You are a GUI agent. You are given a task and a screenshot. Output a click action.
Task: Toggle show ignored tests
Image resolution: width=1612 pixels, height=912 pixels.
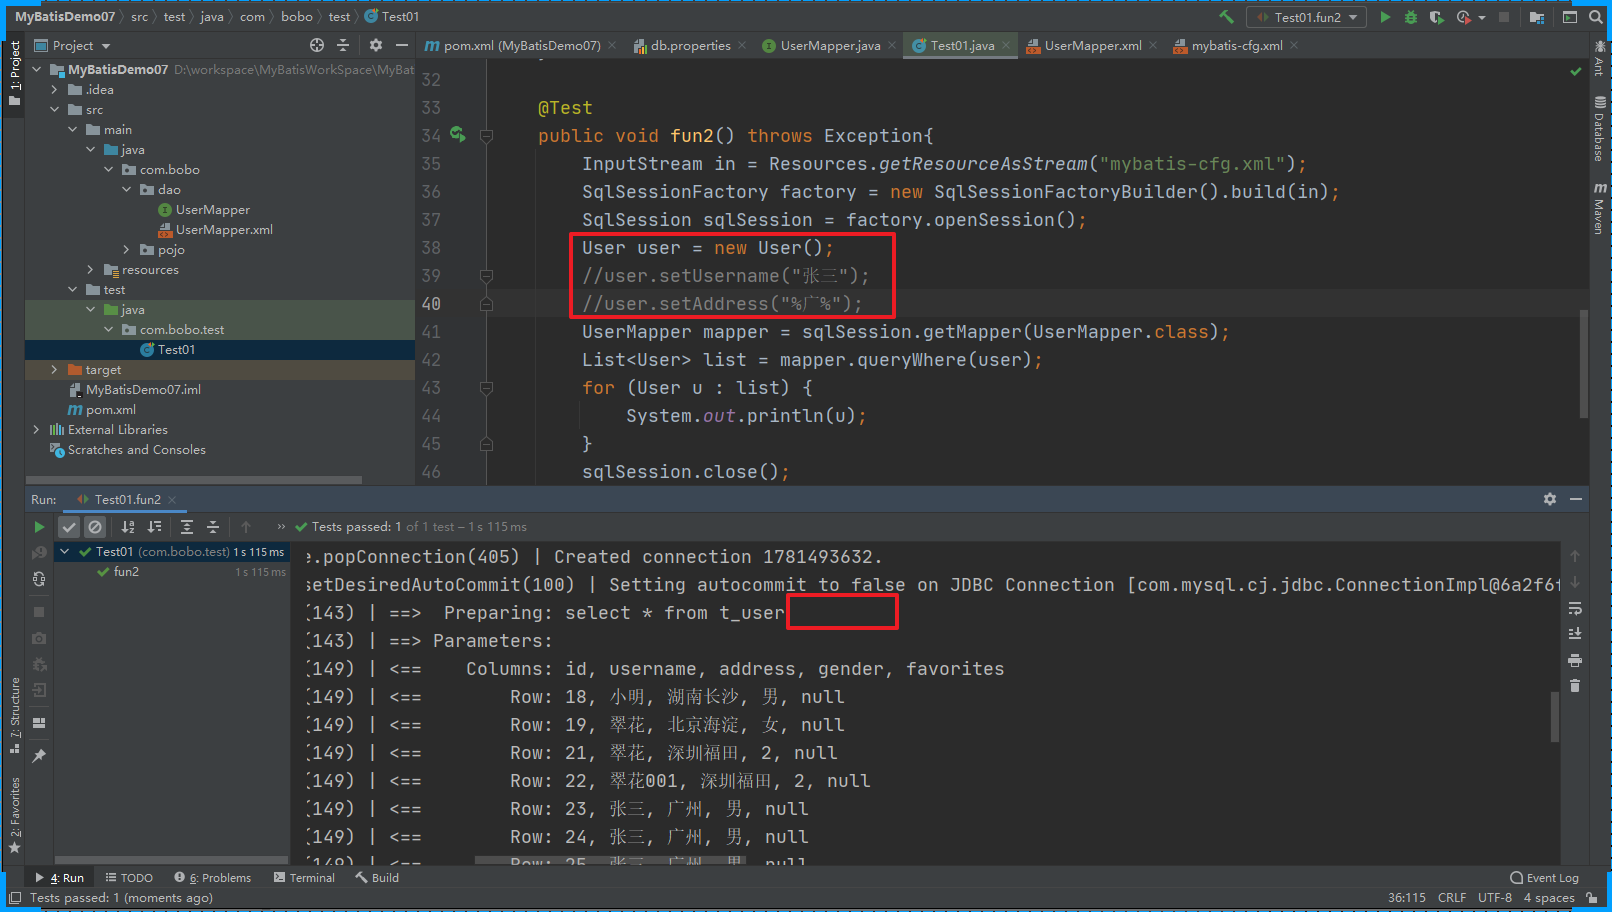[x=95, y=527]
